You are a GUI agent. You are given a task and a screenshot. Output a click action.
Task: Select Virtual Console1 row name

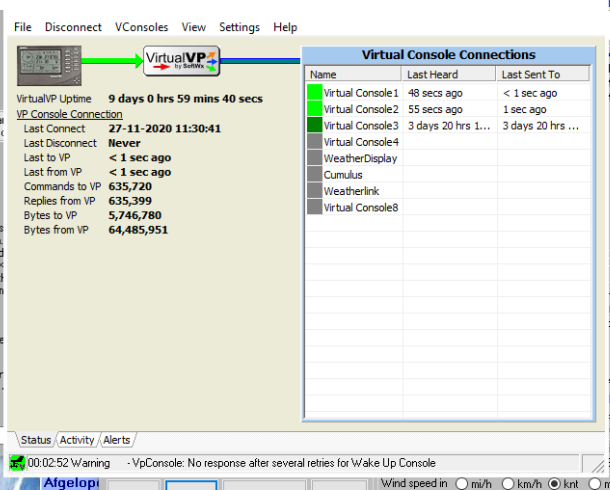tap(361, 93)
